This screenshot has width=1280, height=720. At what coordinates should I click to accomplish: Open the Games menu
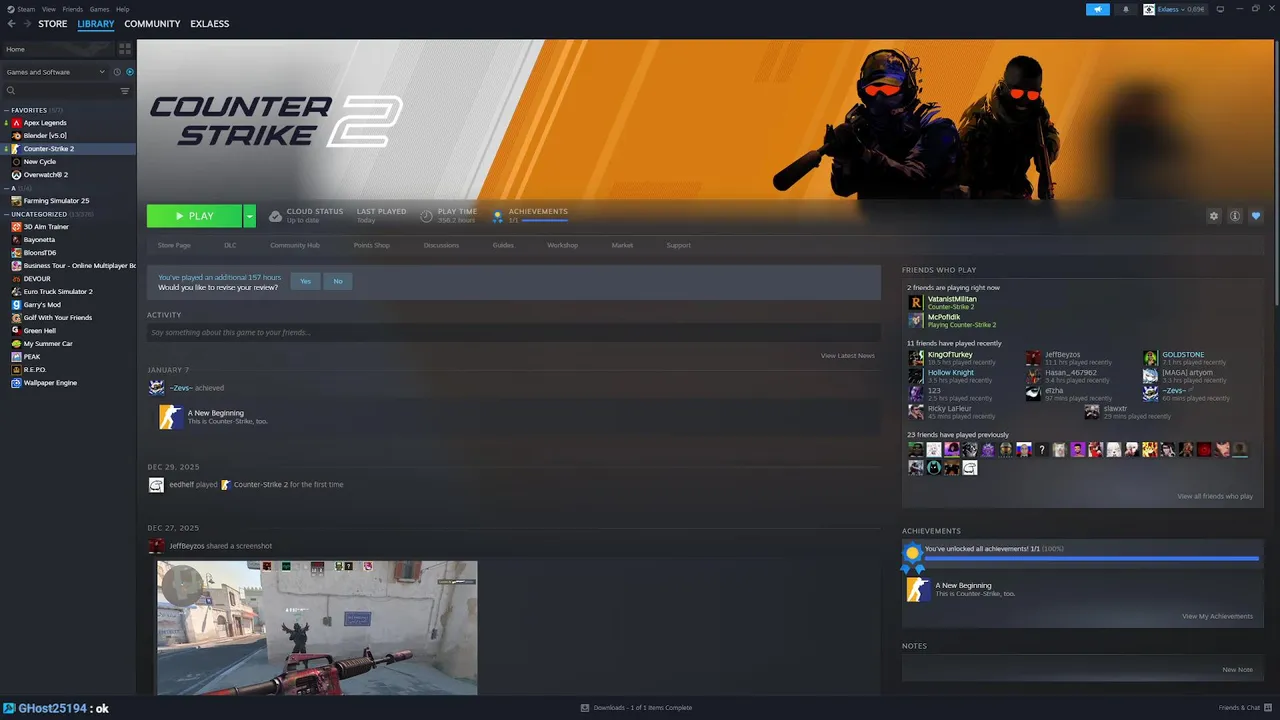click(99, 9)
